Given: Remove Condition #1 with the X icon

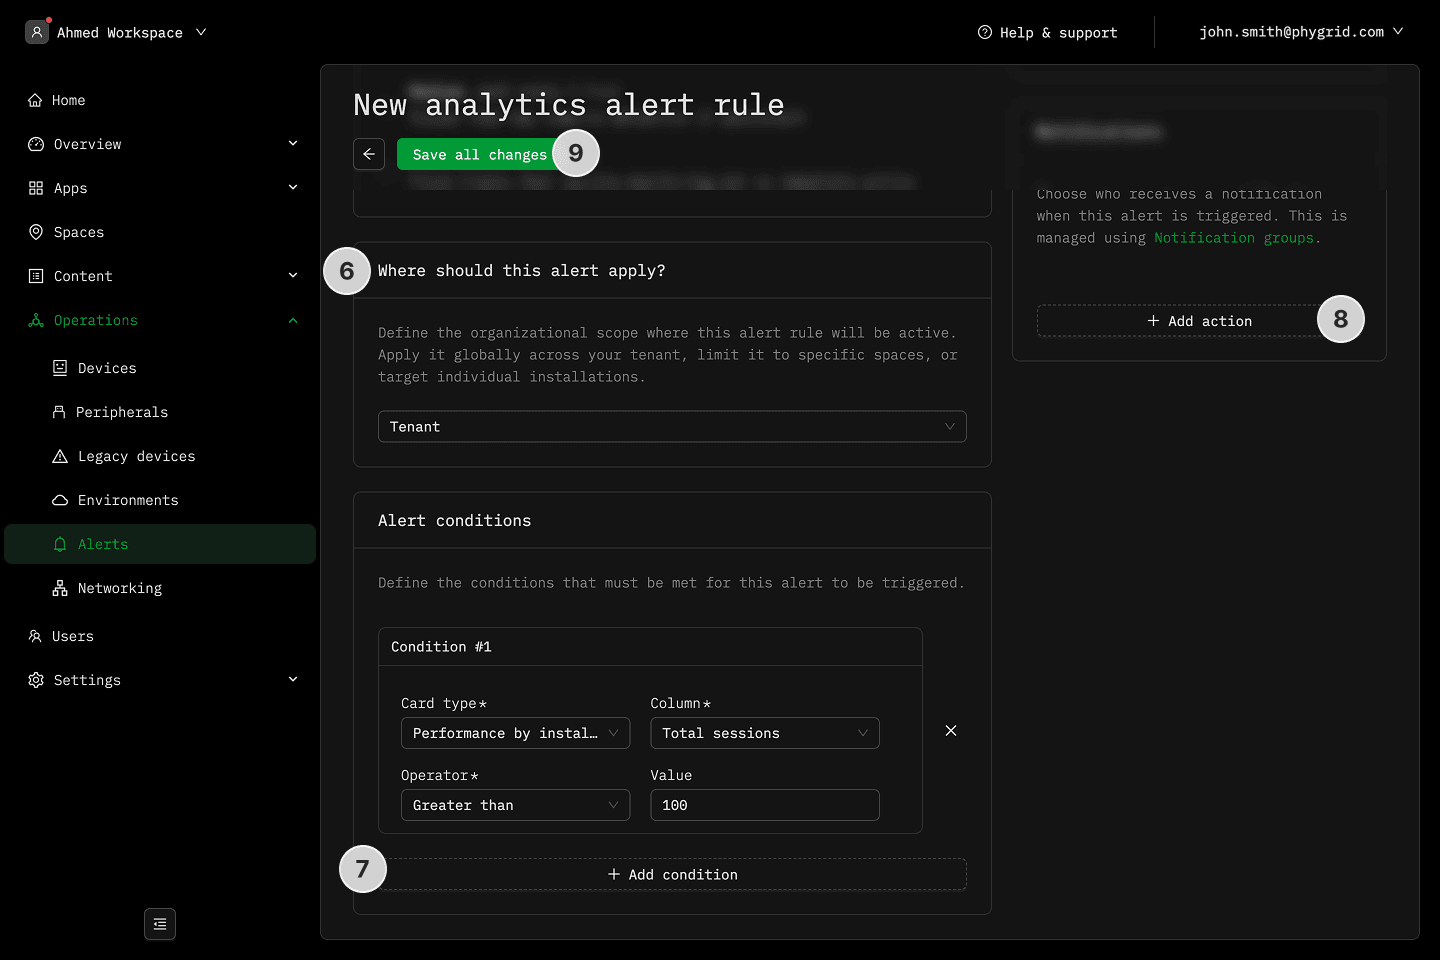Looking at the screenshot, I should 951,731.
